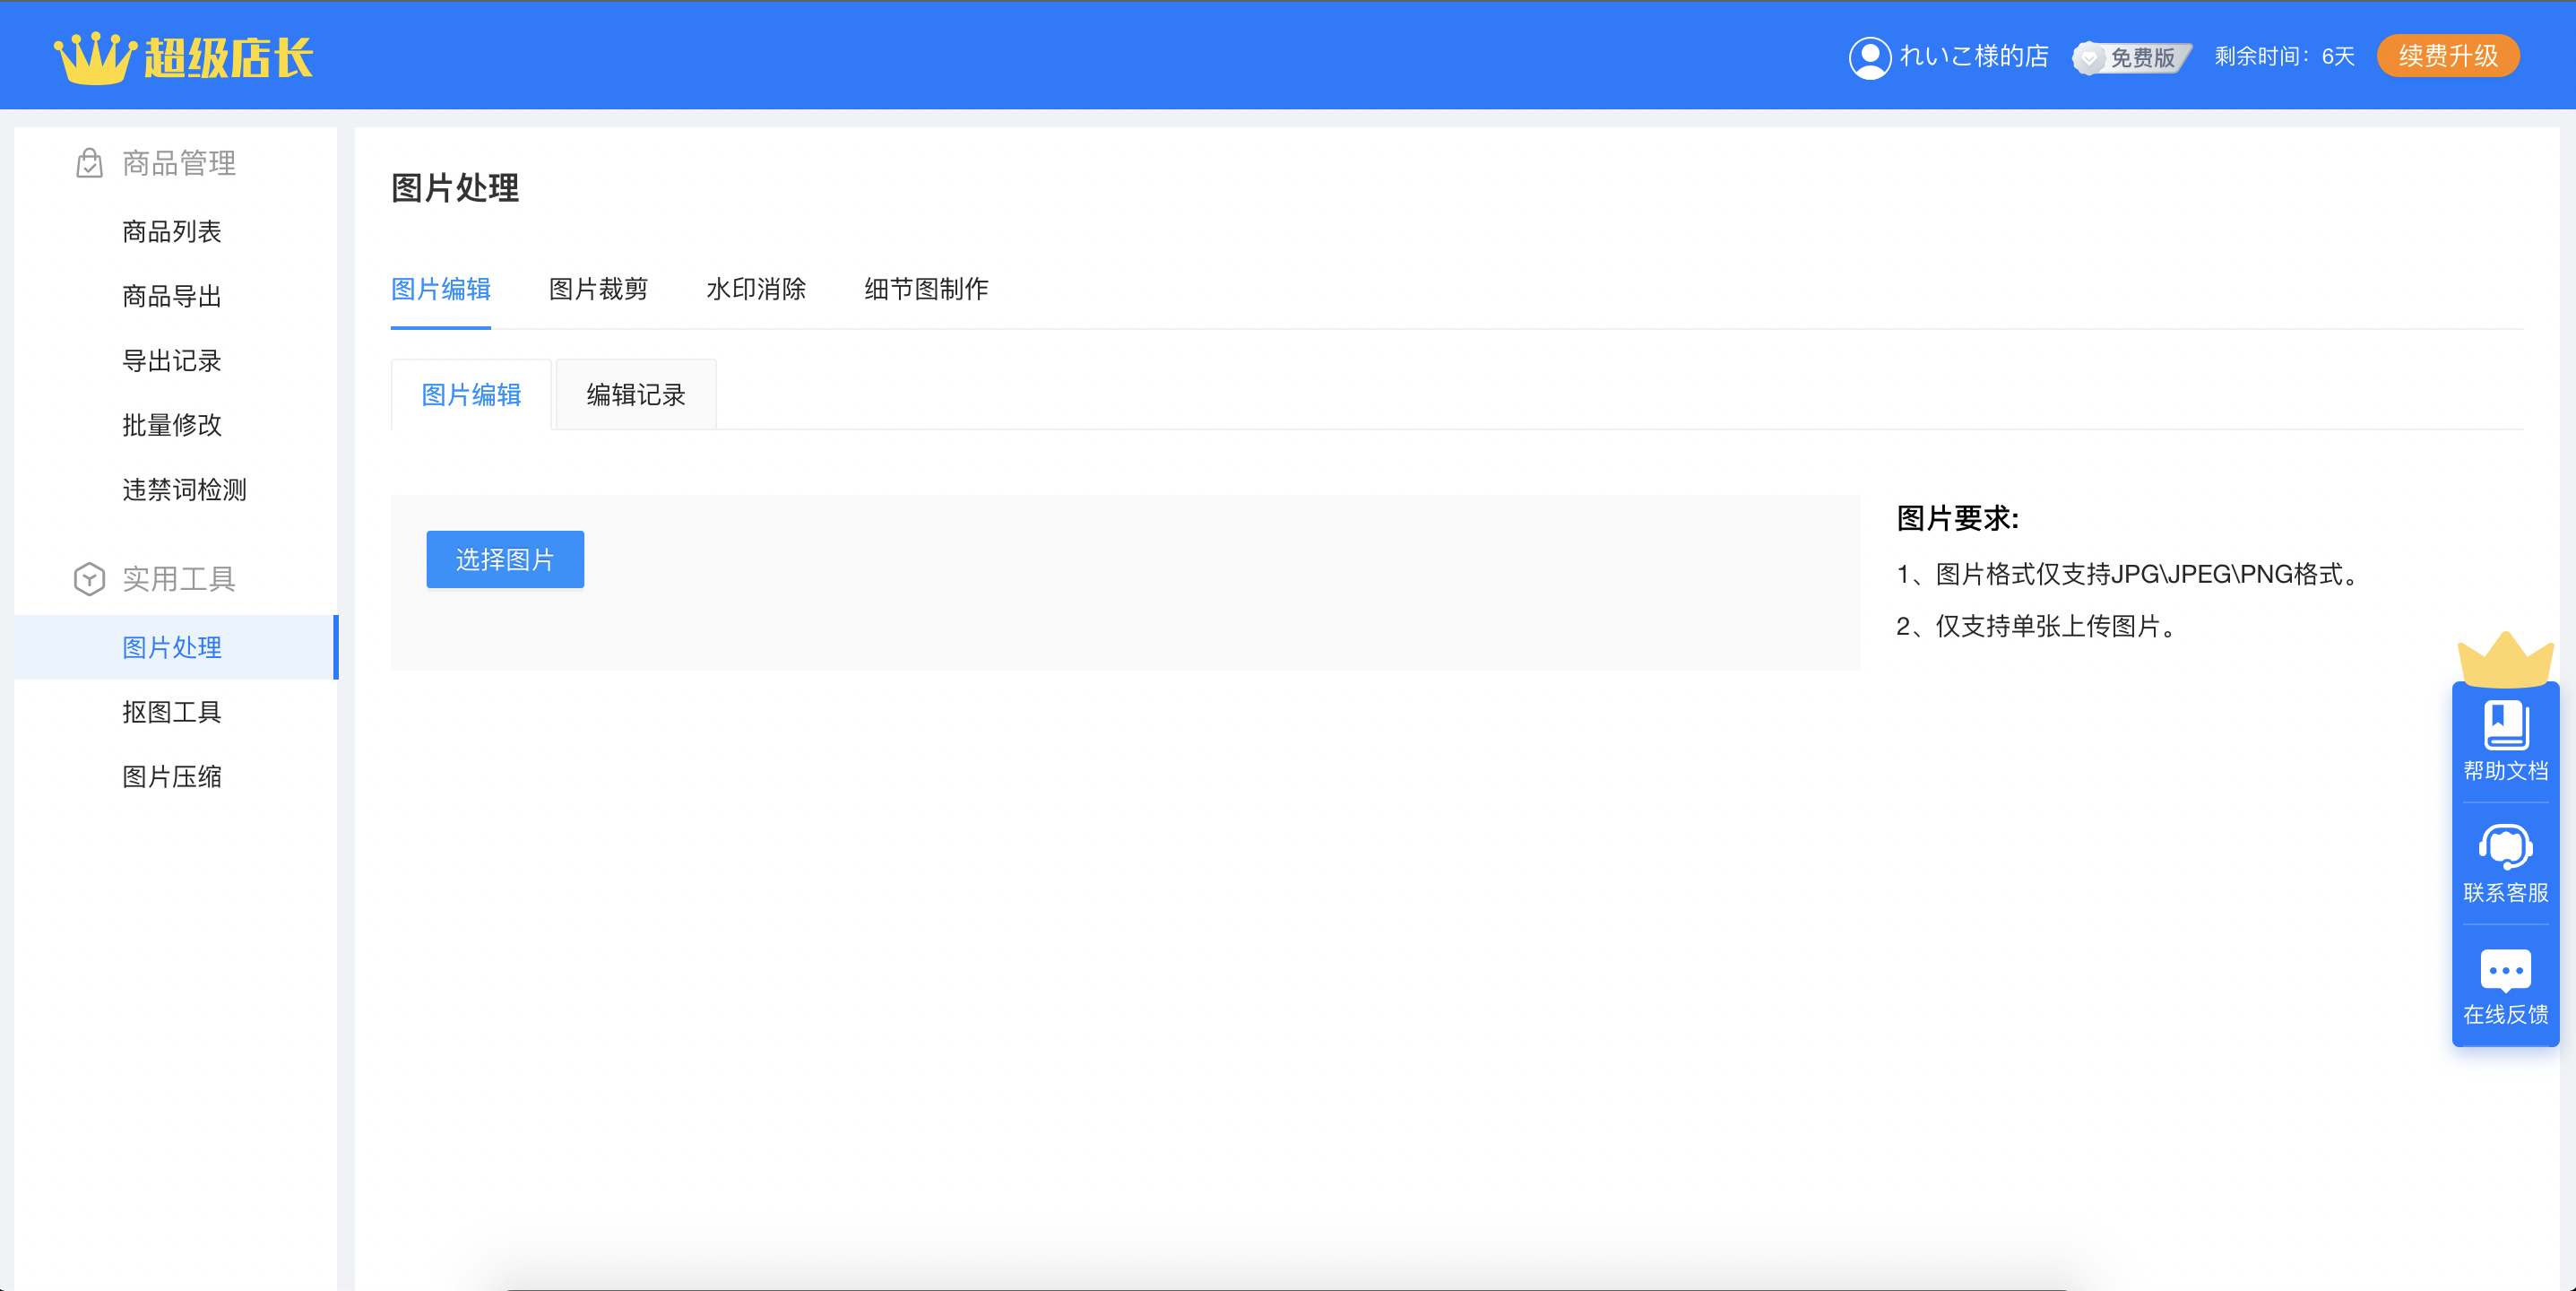Switch to the 细节图制作 tab

926,289
